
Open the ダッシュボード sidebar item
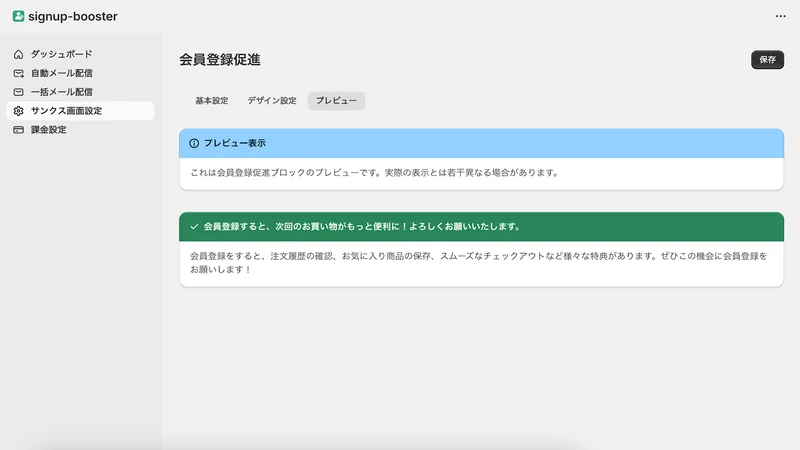pos(80,54)
